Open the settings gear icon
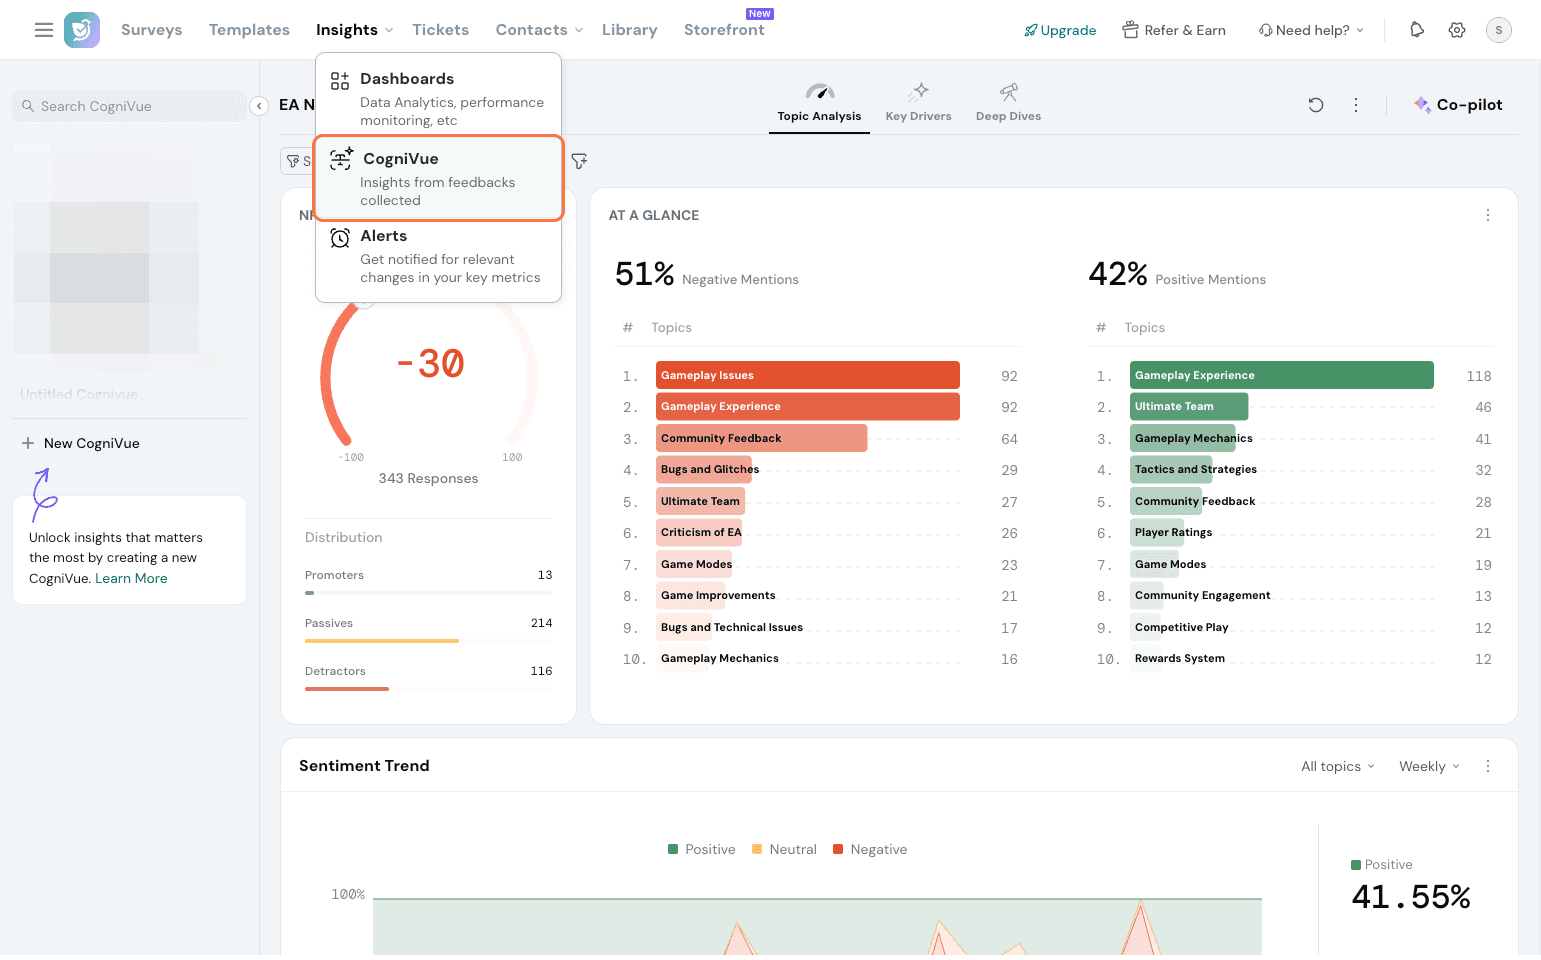Image resolution: width=1541 pixels, height=960 pixels. click(1457, 30)
